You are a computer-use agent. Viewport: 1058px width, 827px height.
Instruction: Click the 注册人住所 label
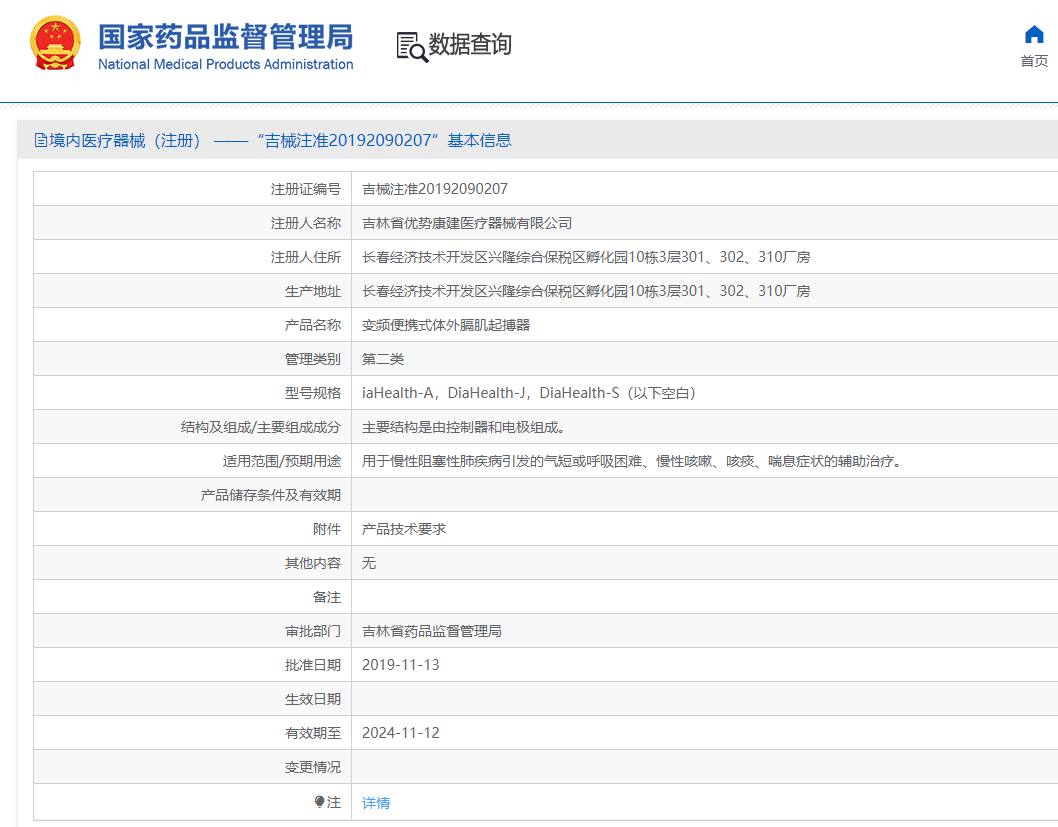coord(306,257)
